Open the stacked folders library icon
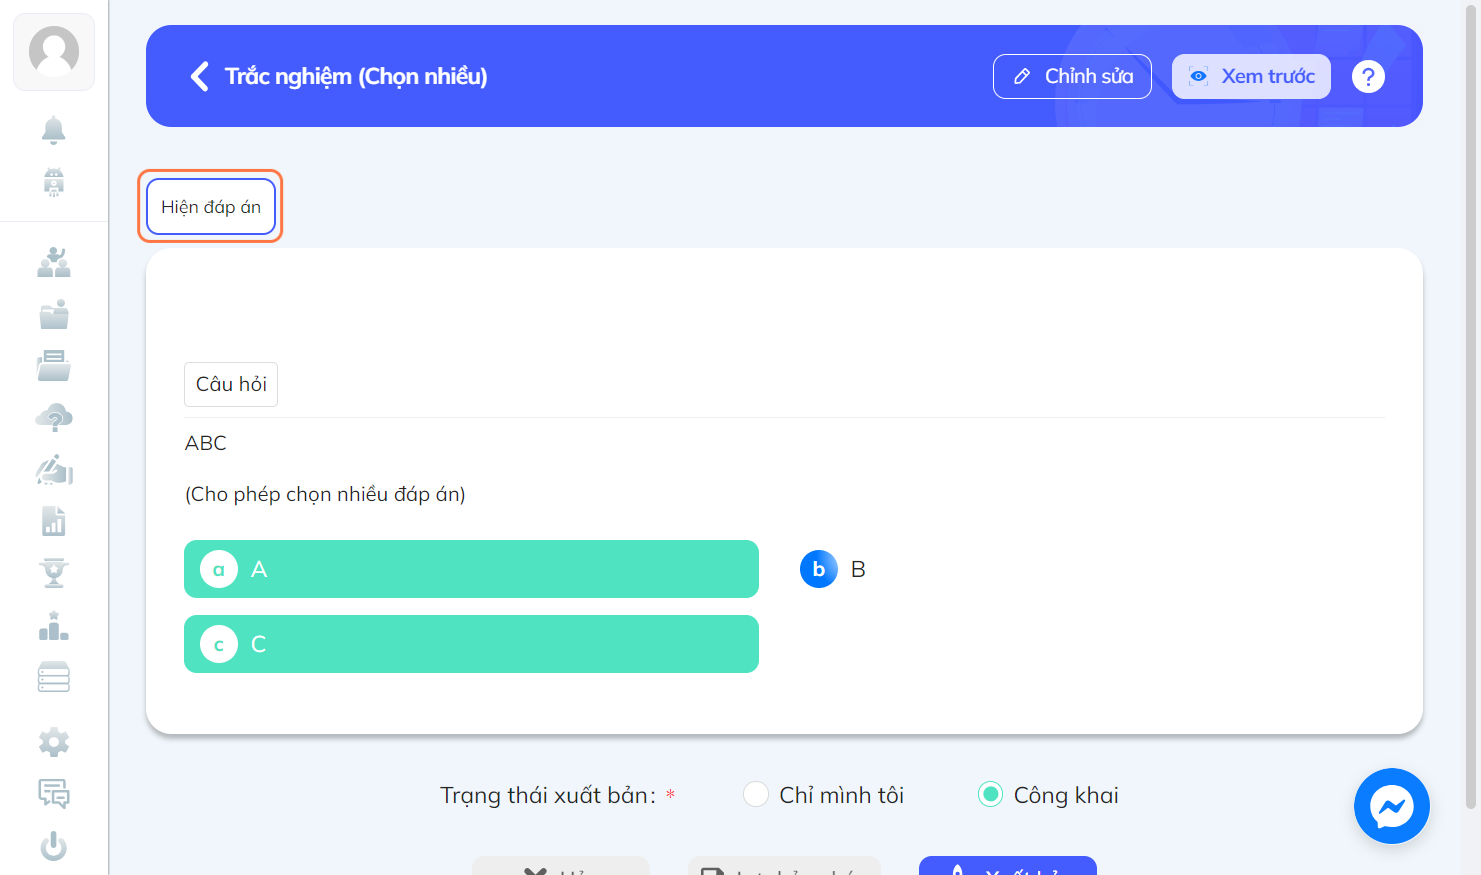Viewport: 1481px width, 875px height. click(x=54, y=366)
